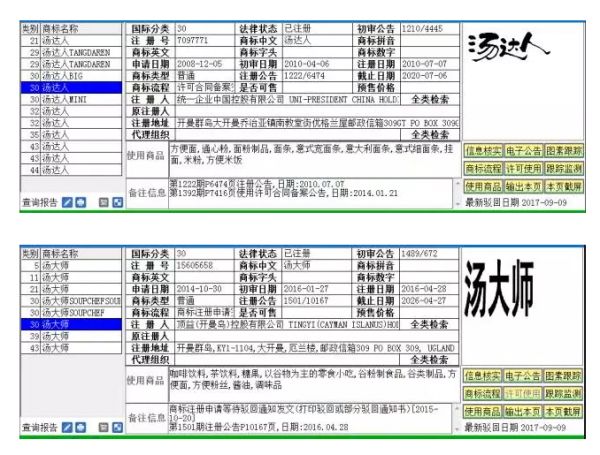Click registration number field 7097771

click(205, 41)
